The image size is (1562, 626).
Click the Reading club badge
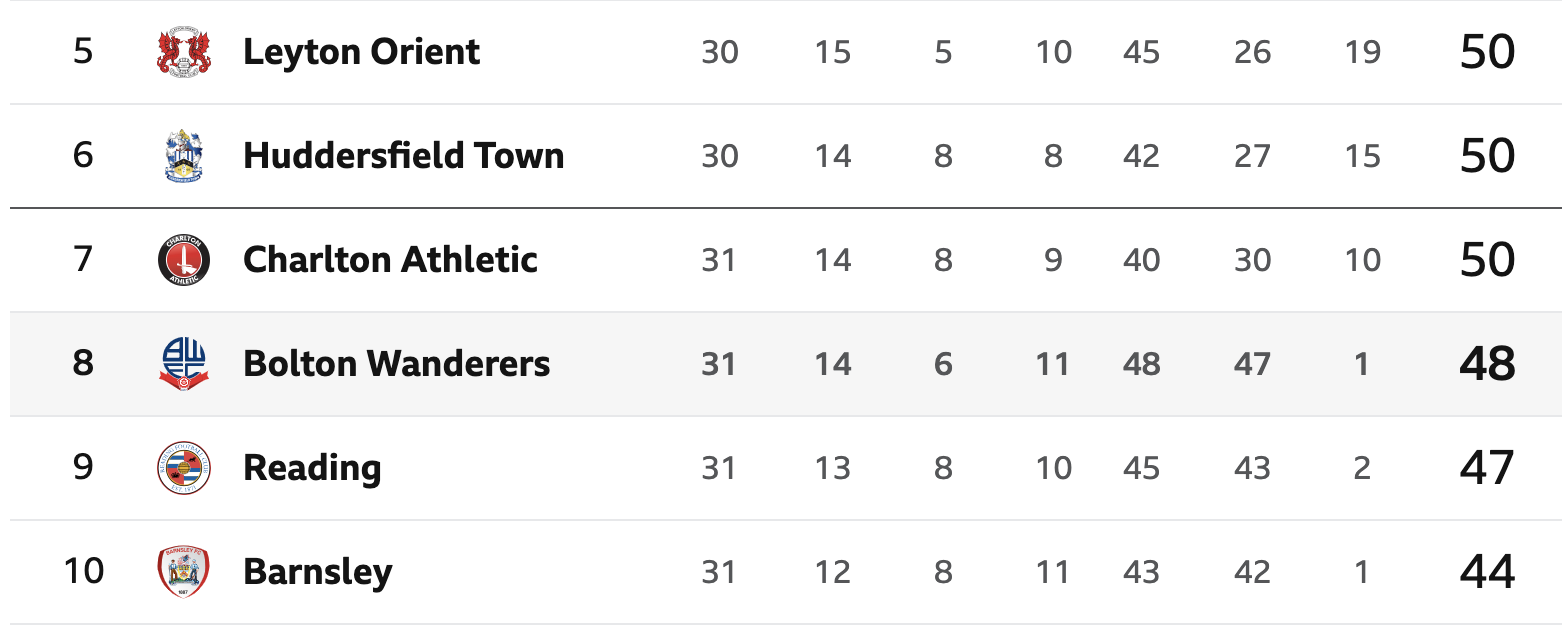click(184, 468)
